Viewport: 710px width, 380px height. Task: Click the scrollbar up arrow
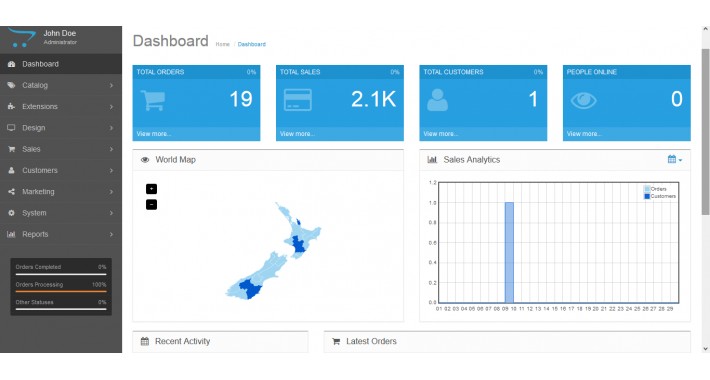click(705, 30)
